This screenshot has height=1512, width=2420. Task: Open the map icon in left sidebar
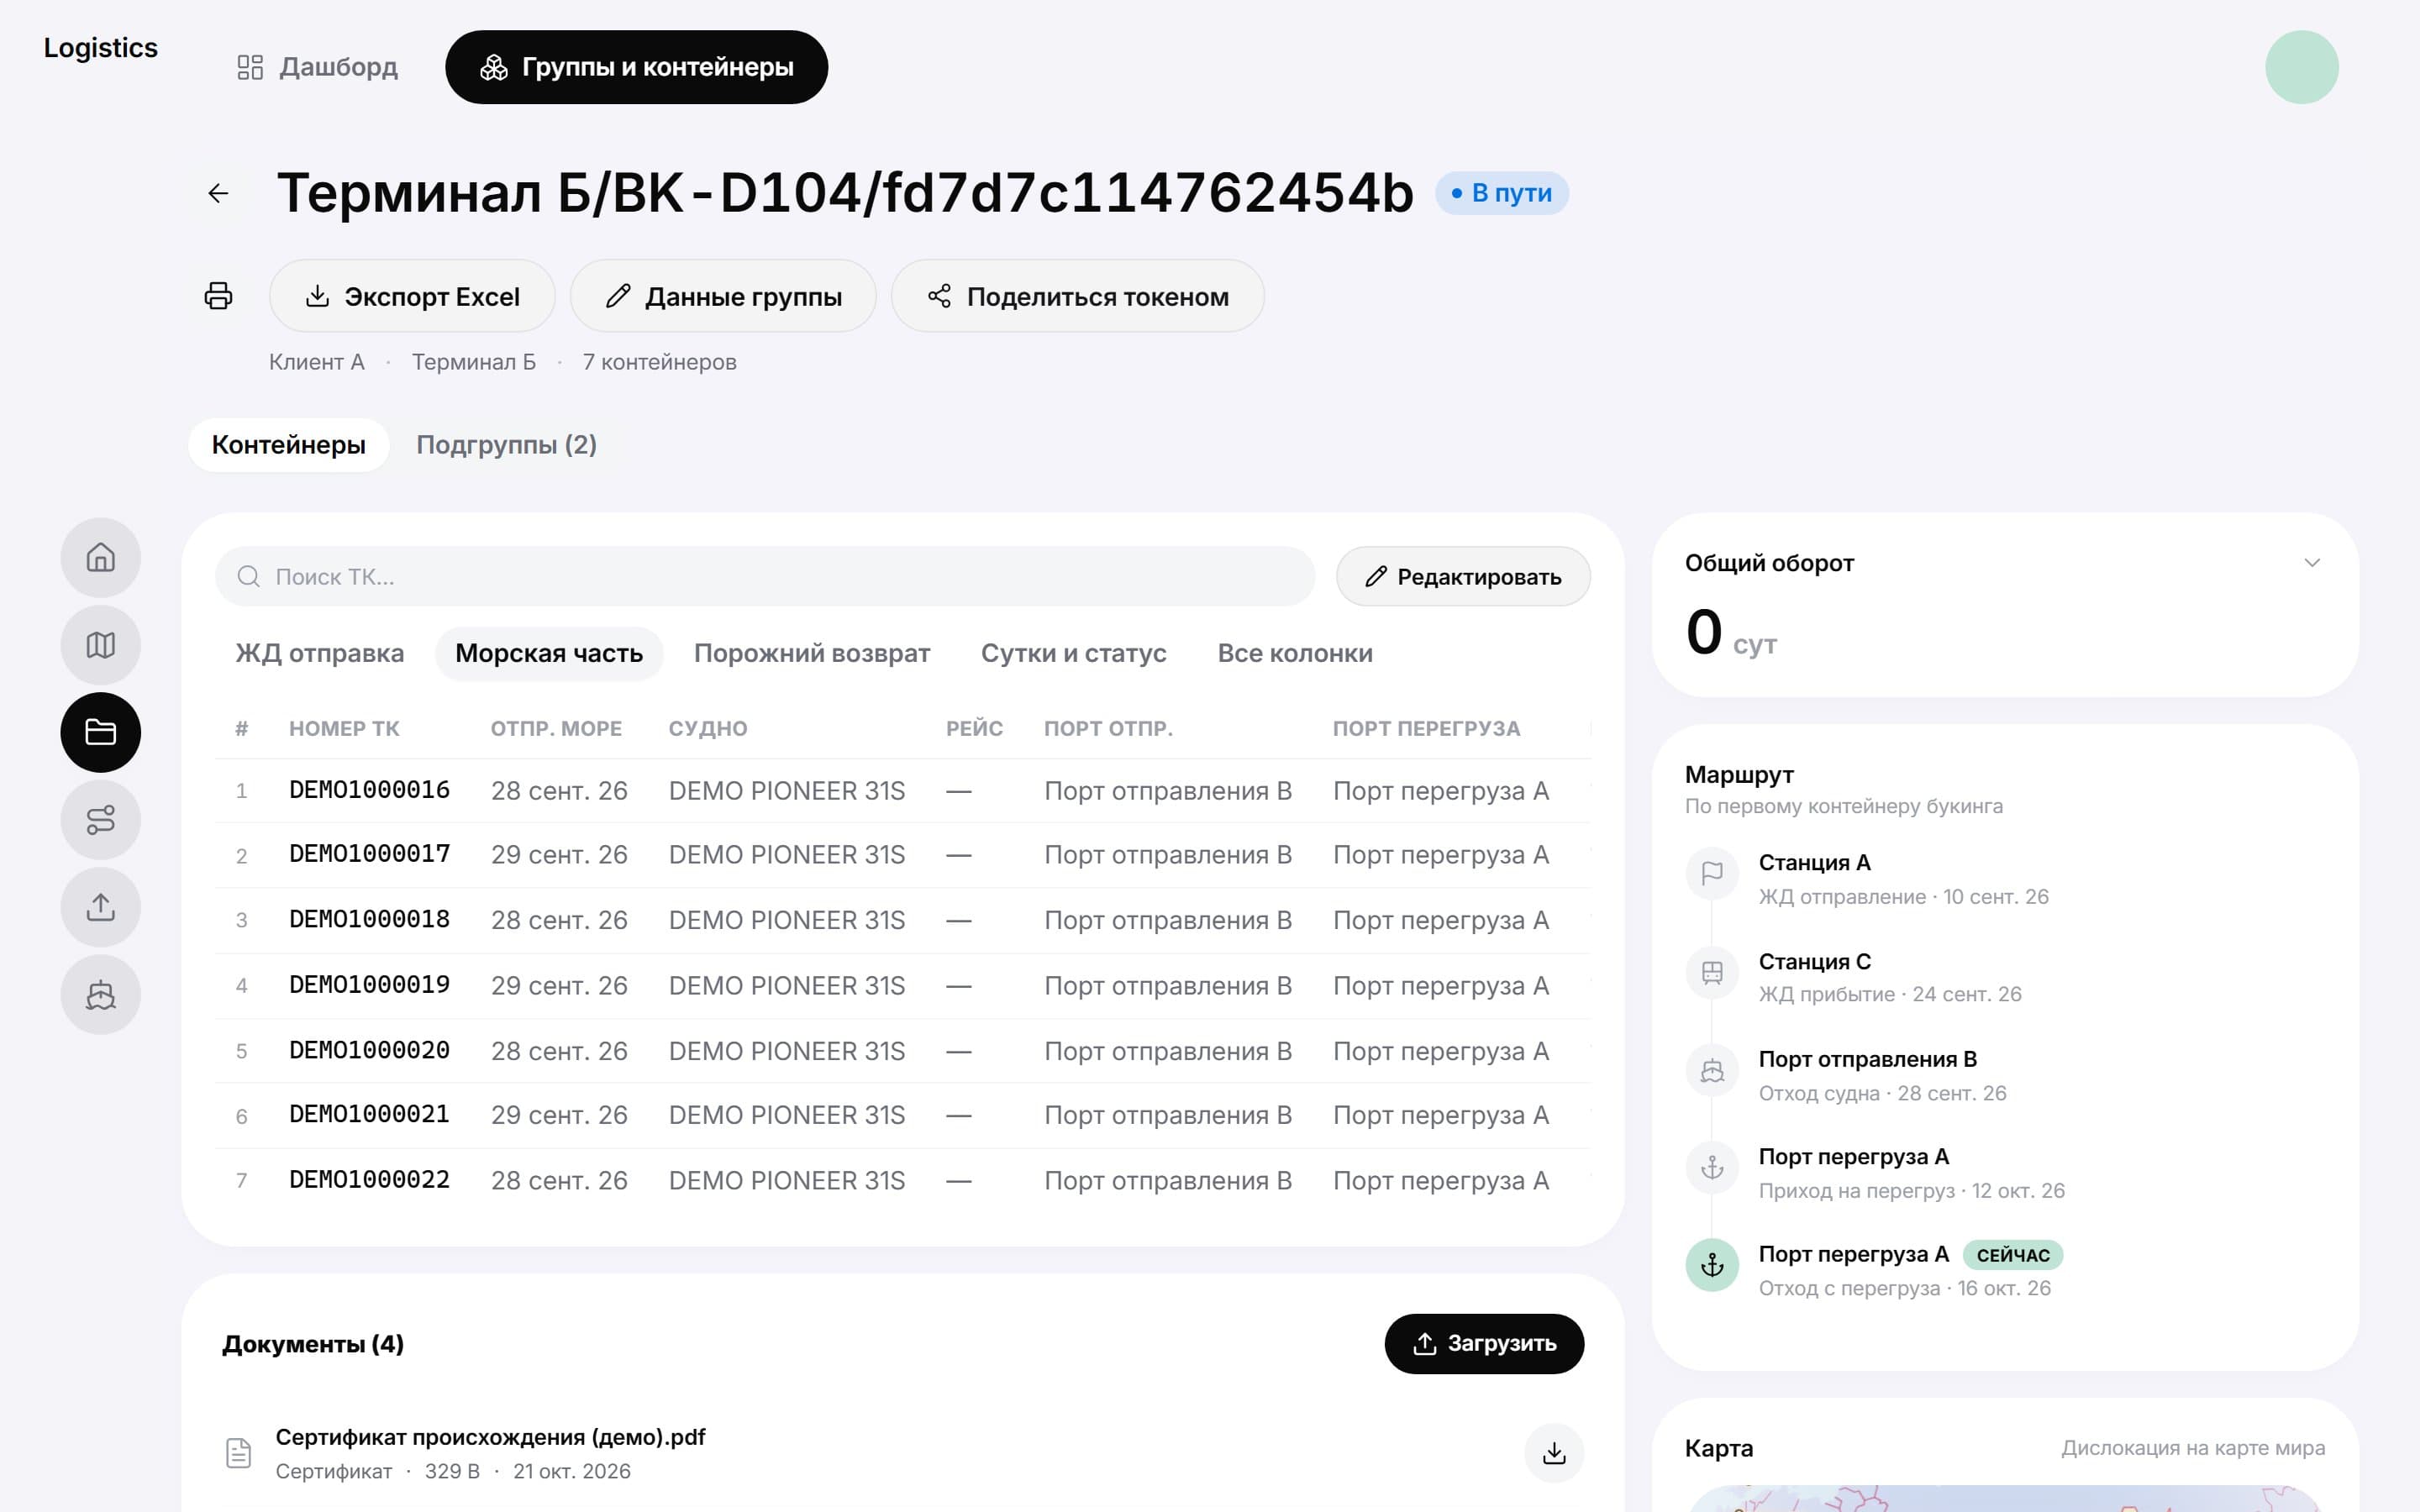(101, 645)
